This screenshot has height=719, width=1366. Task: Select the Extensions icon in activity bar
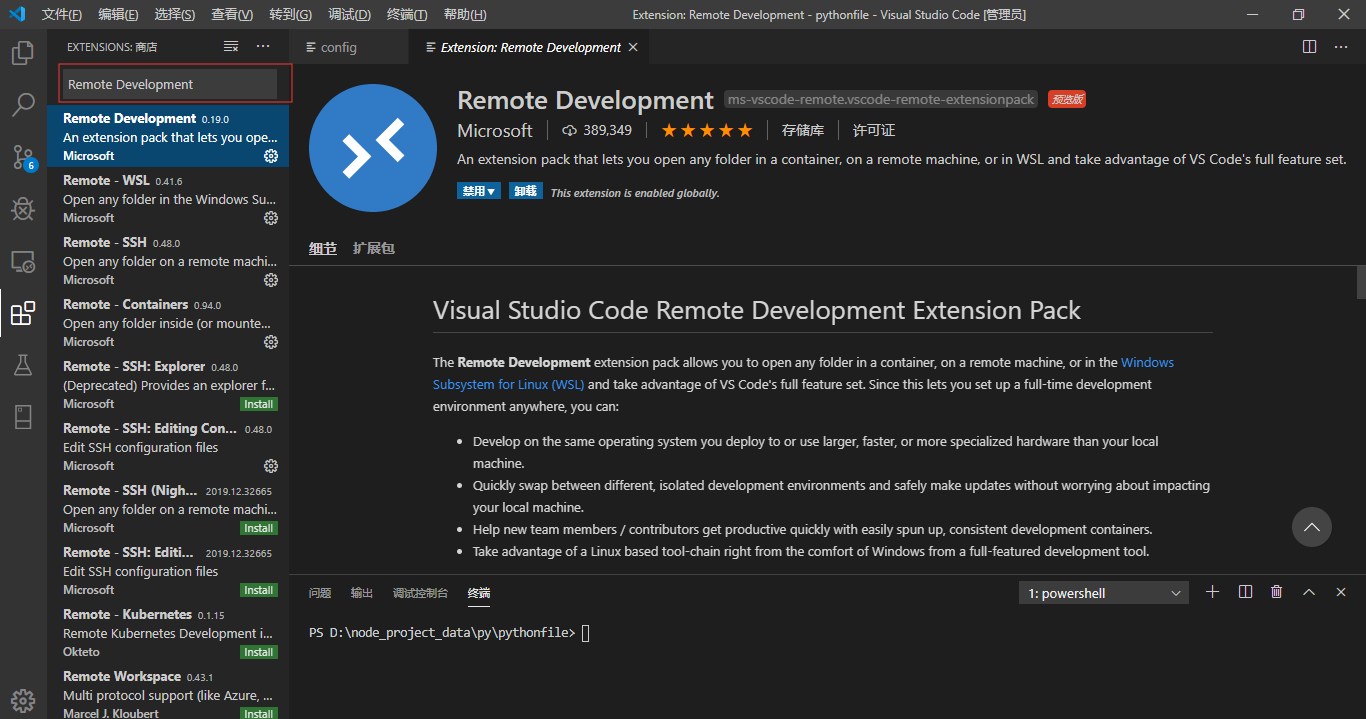[23, 313]
